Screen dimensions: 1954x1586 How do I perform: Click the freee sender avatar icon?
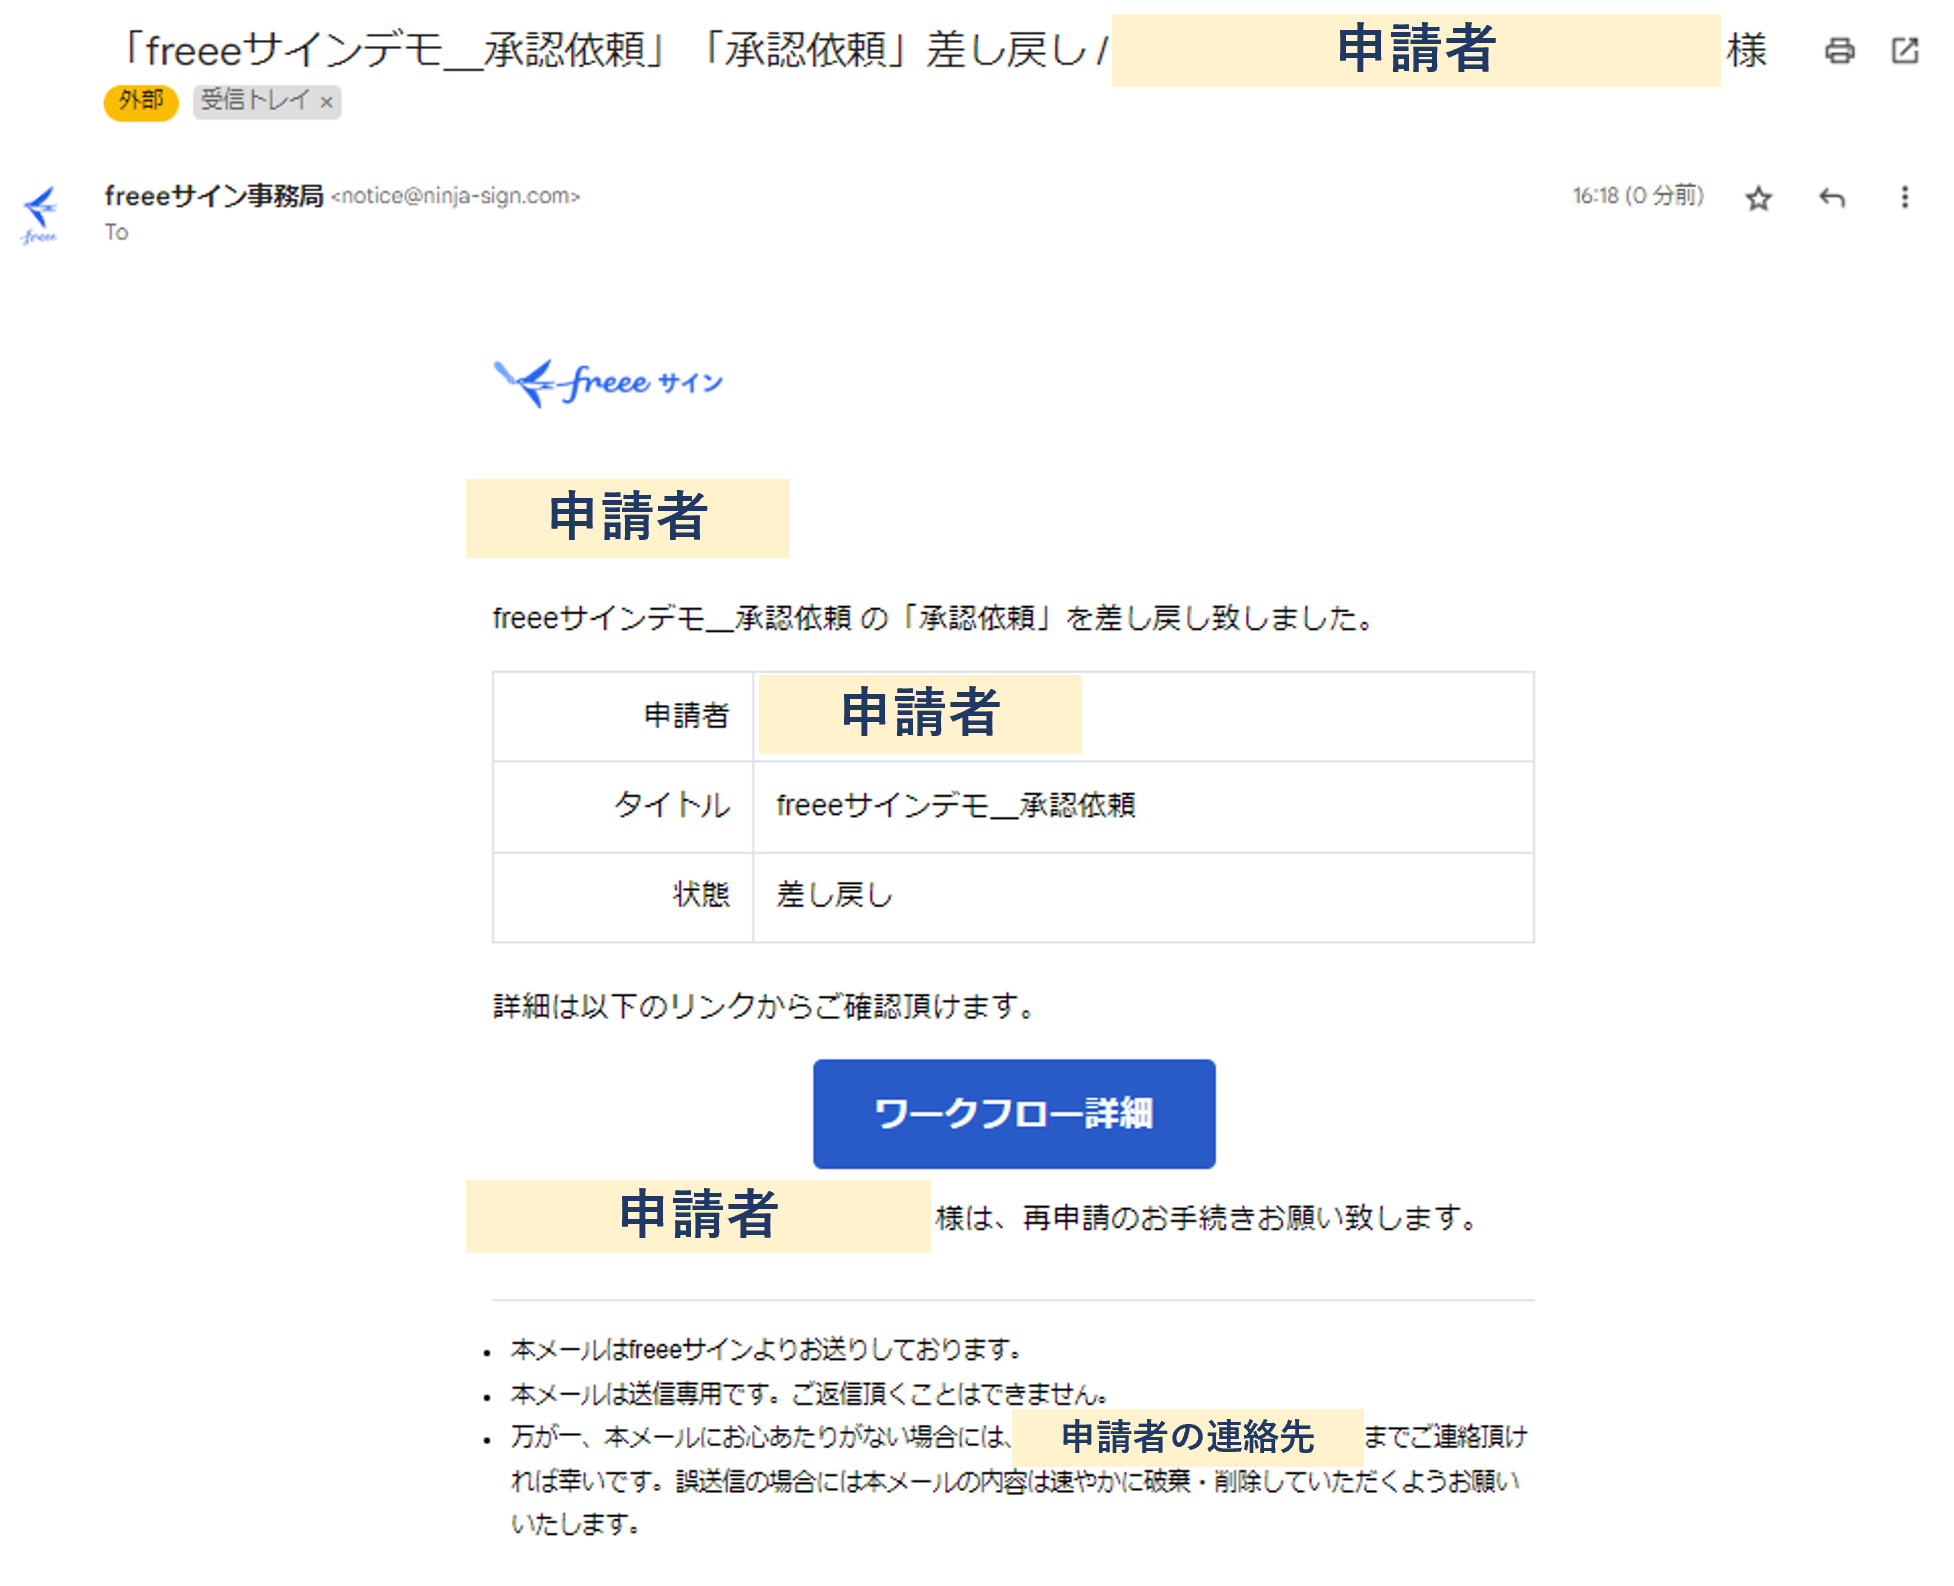(40, 213)
